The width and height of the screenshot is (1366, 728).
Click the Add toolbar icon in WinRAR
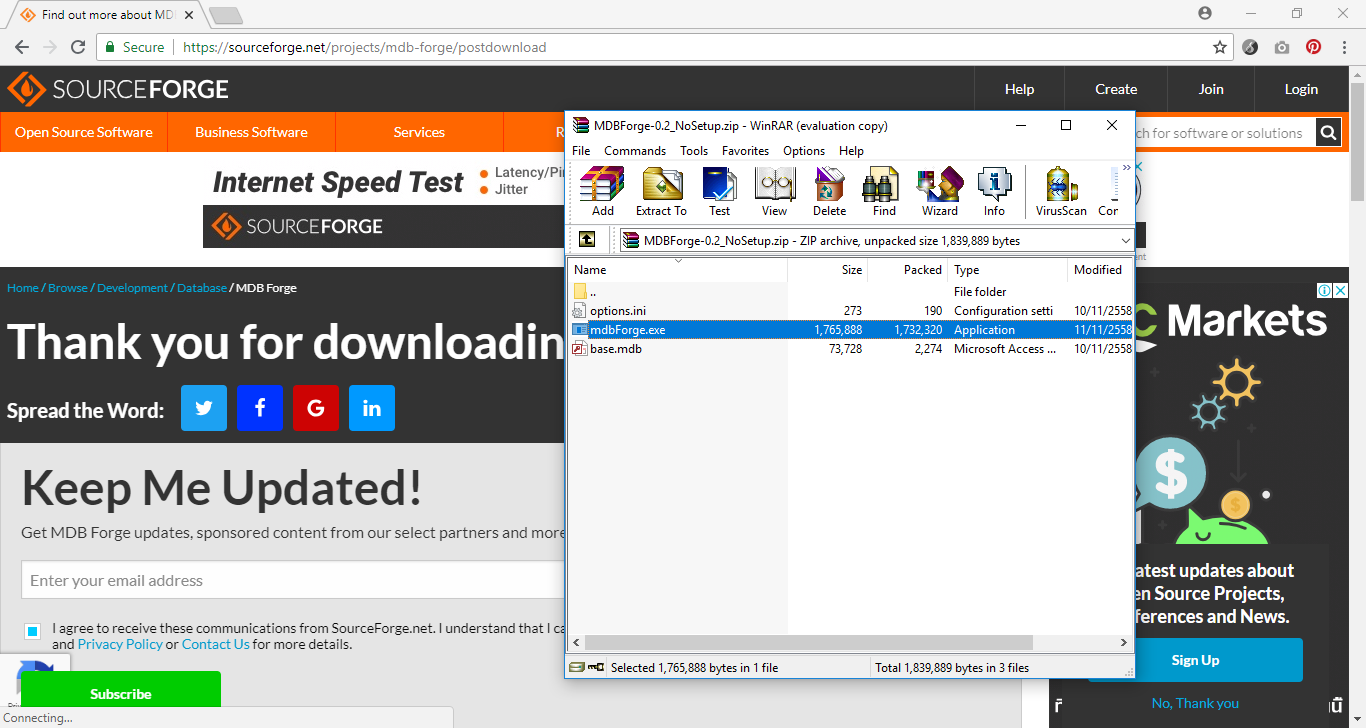pos(602,191)
